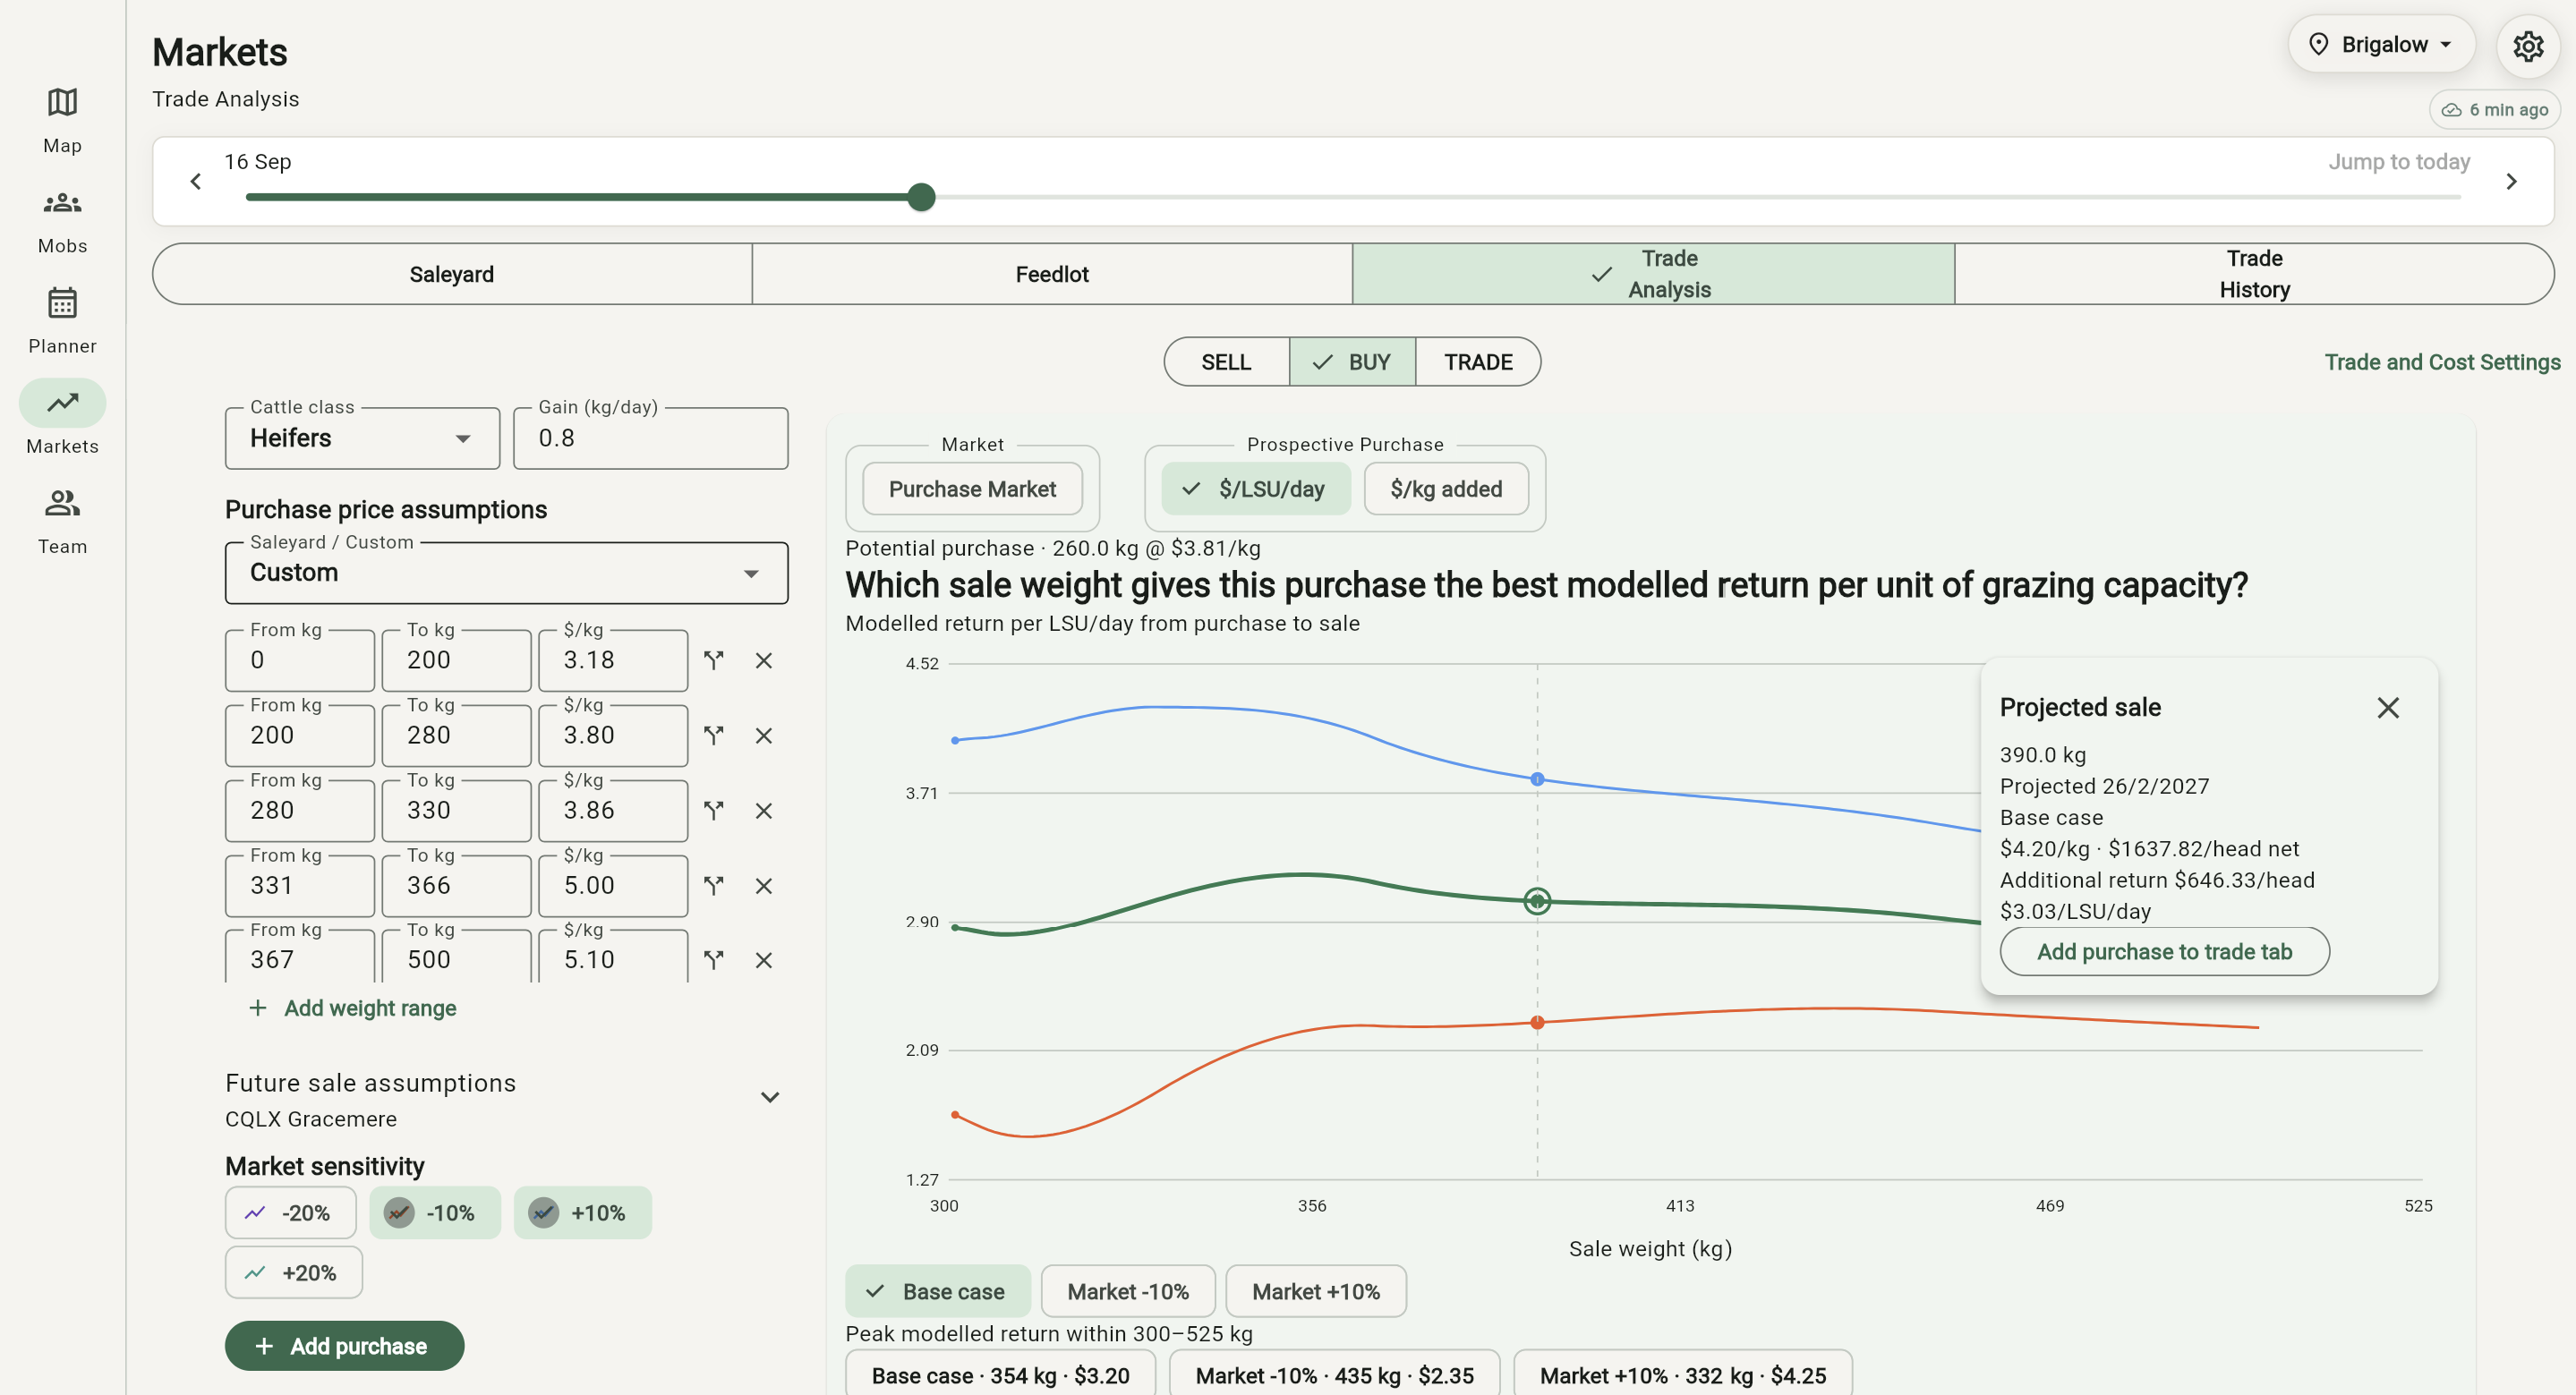The image size is (2576, 1395).
Task: Go to next date with right arrow
Action: [x=2511, y=181]
